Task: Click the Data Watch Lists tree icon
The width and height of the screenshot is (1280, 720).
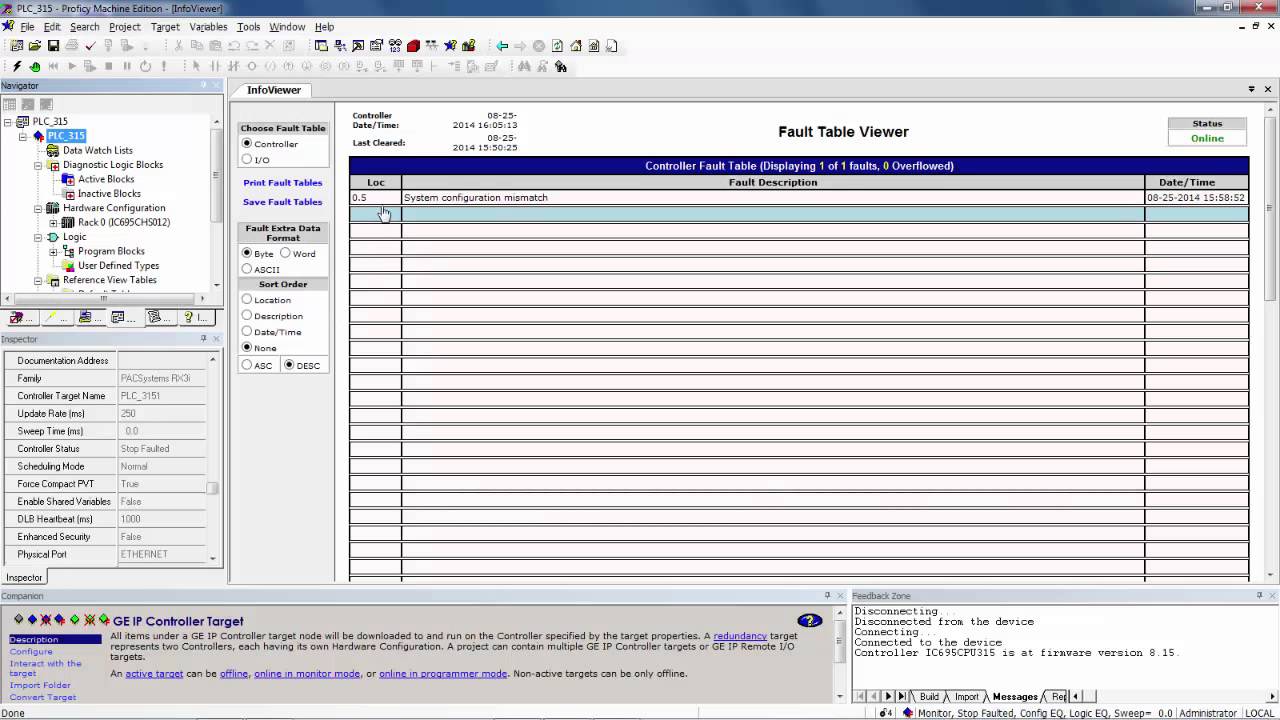Action: (53, 150)
